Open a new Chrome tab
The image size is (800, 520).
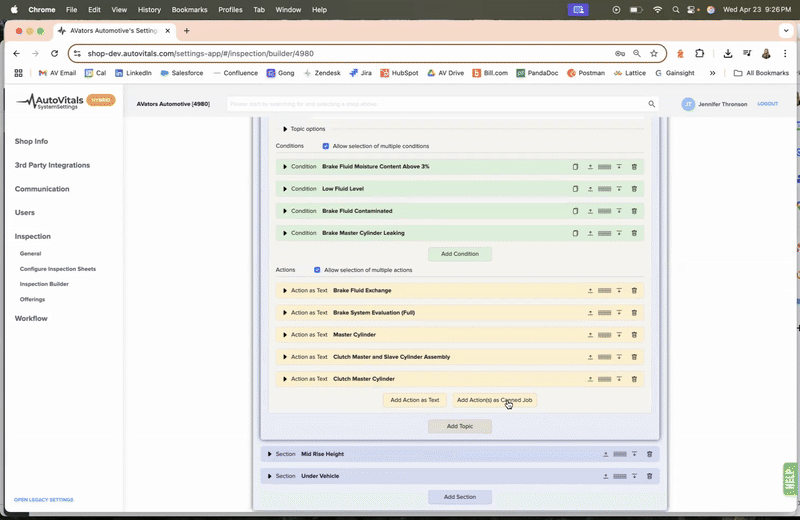click(187, 31)
